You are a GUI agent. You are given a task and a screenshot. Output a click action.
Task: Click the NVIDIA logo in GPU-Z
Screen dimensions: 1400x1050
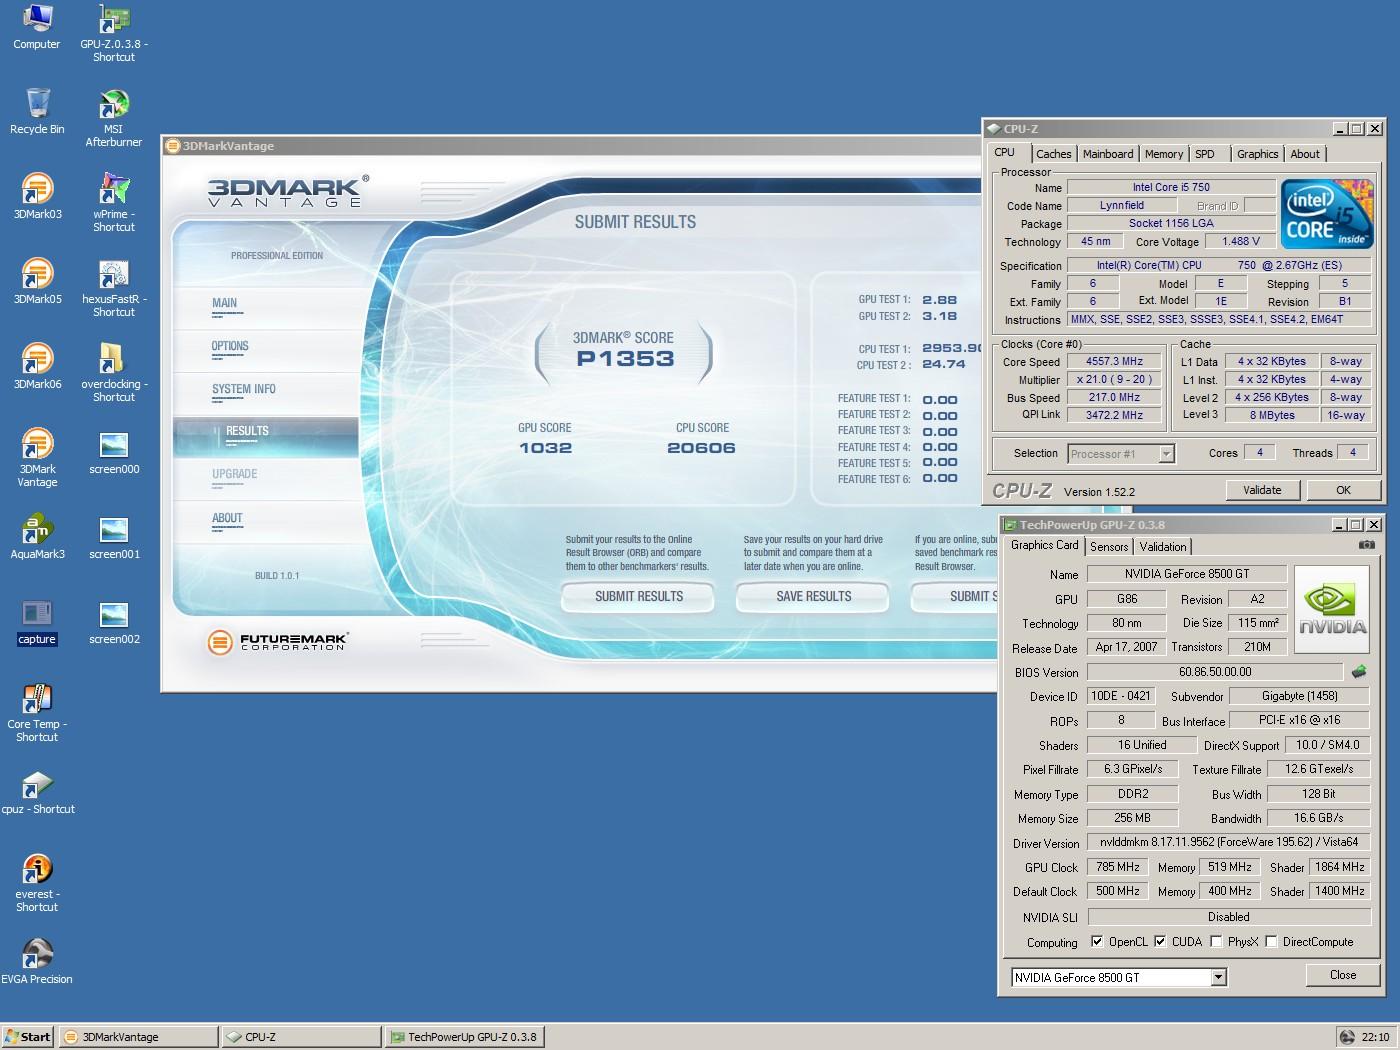point(1332,610)
